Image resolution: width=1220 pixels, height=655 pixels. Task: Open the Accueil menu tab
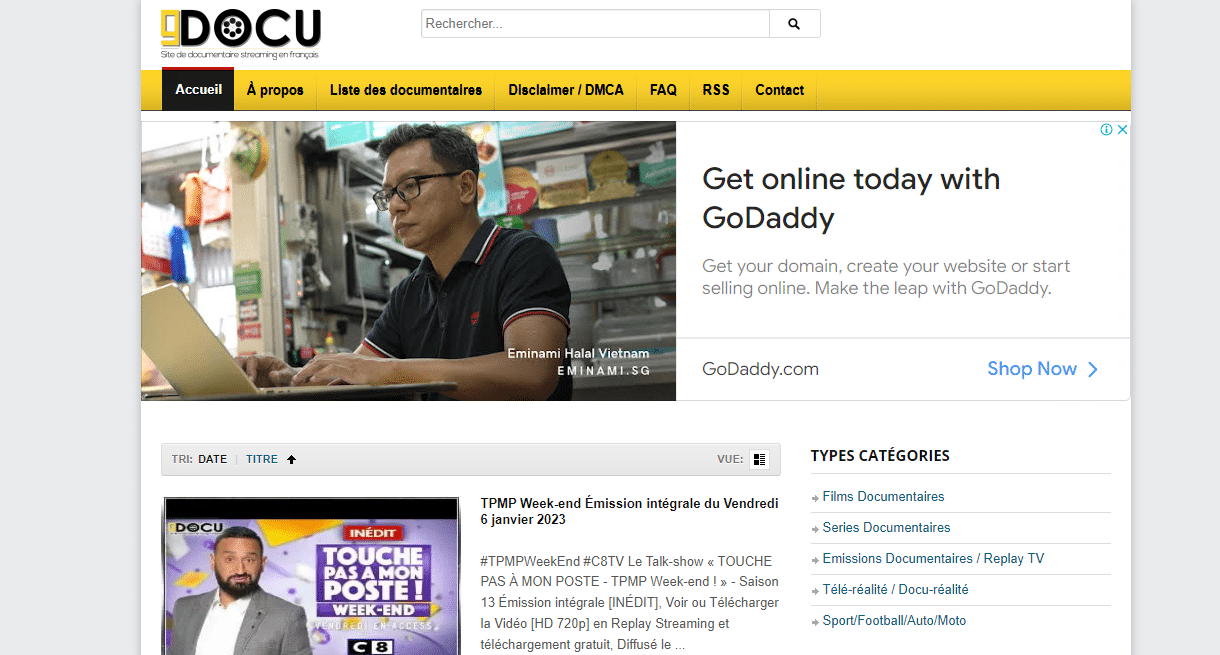(x=198, y=90)
